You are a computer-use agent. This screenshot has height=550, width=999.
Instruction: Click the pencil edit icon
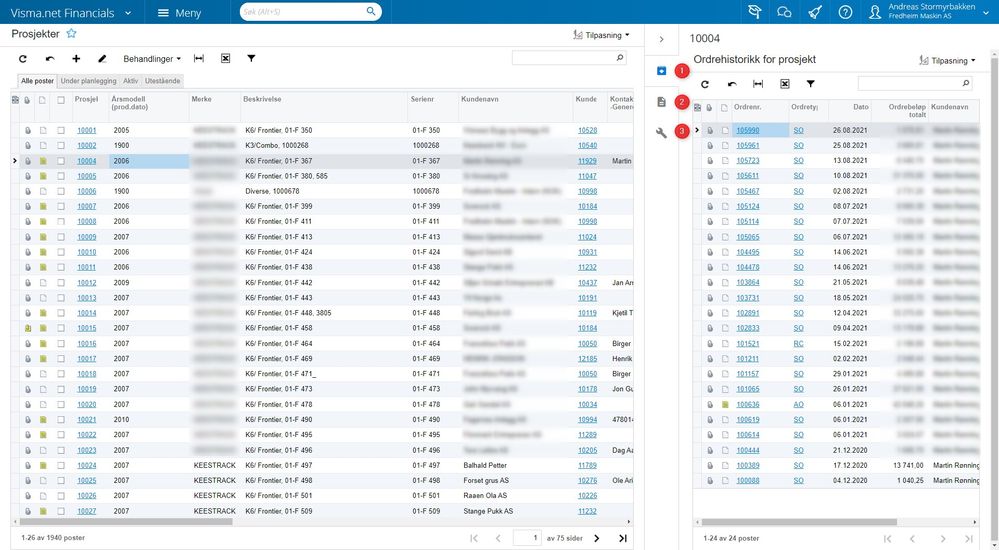coord(102,59)
